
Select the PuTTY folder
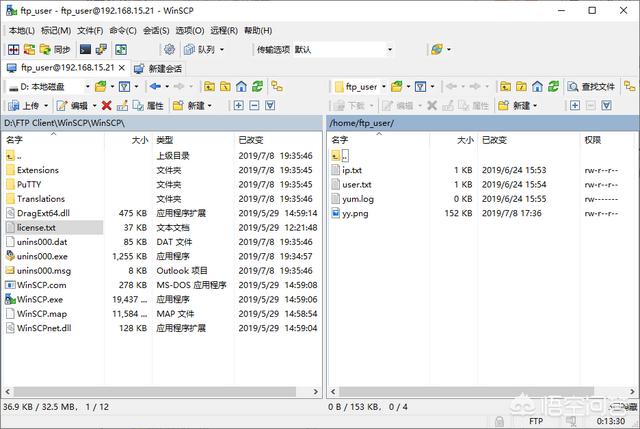pyautogui.click(x=29, y=184)
